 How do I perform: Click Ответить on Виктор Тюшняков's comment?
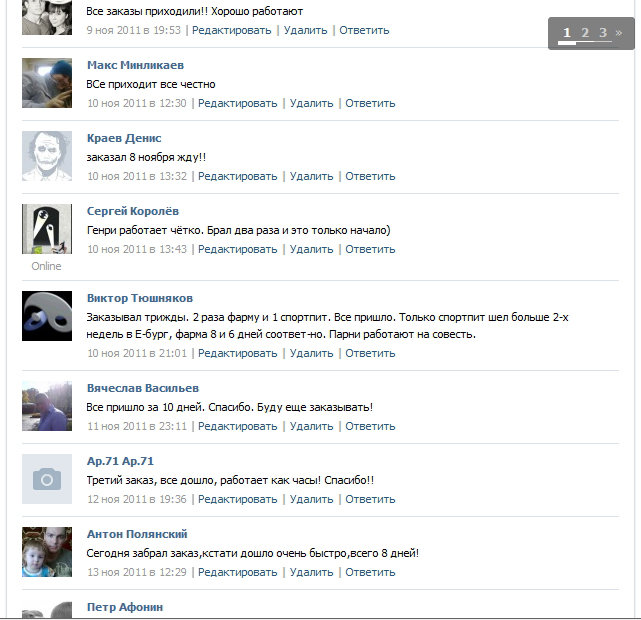[x=370, y=353]
